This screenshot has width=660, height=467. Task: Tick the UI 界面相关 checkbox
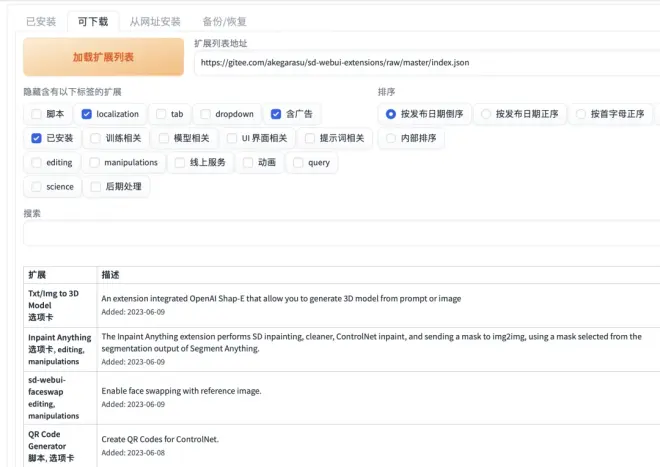pyautogui.click(x=232, y=138)
